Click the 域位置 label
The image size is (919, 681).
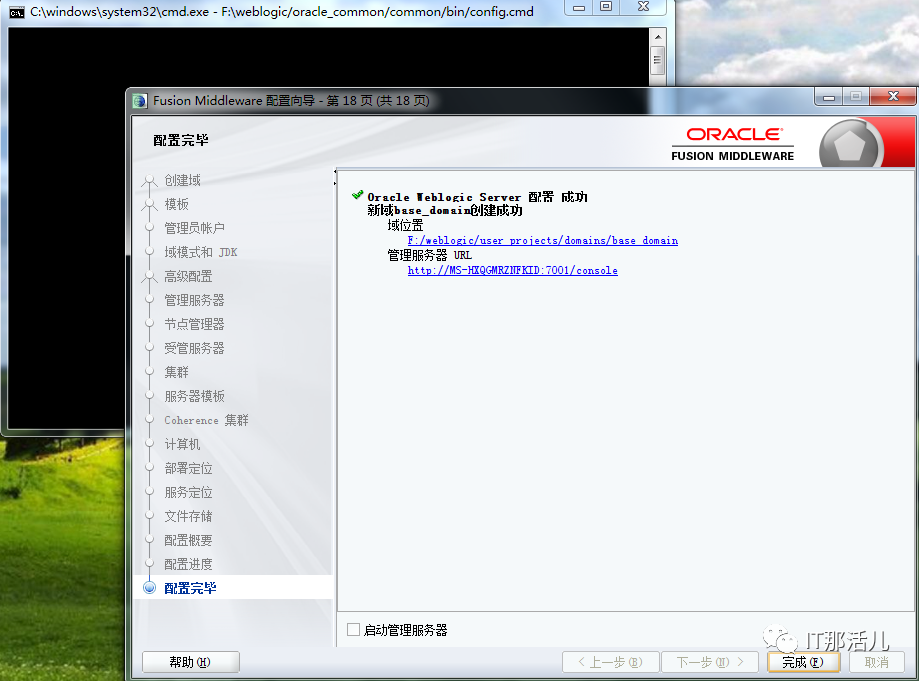[x=405, y=225]
